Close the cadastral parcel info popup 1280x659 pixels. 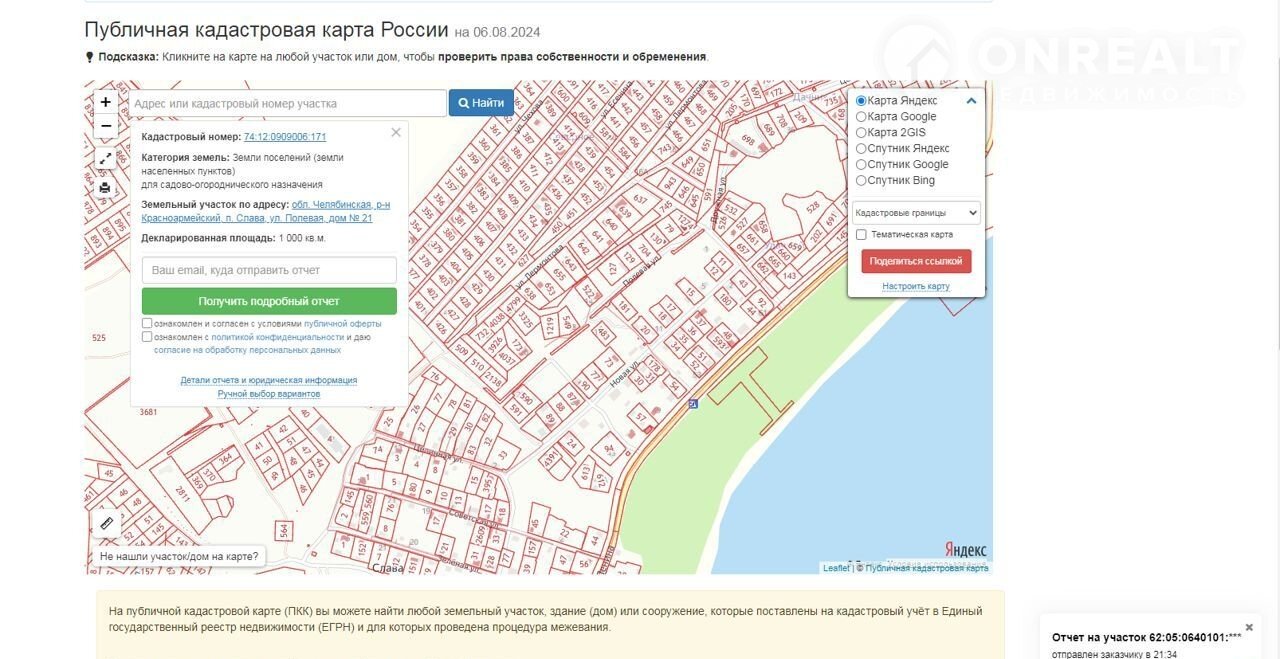pos(396,132)
